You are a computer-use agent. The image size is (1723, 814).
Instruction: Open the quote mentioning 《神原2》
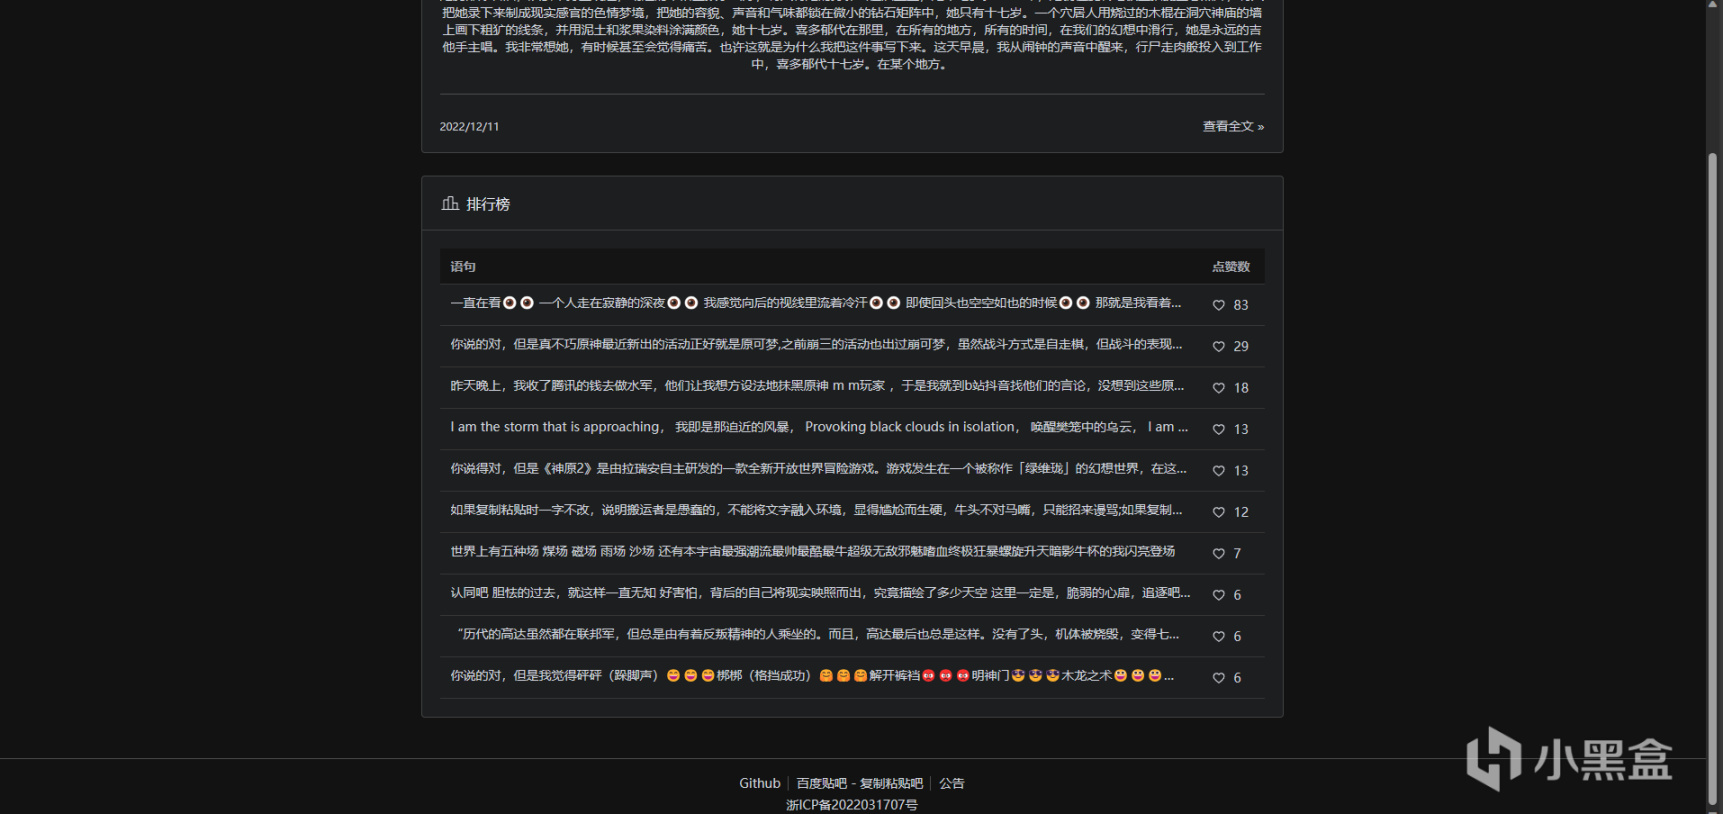pyautogui.click(x=819, y=469)
